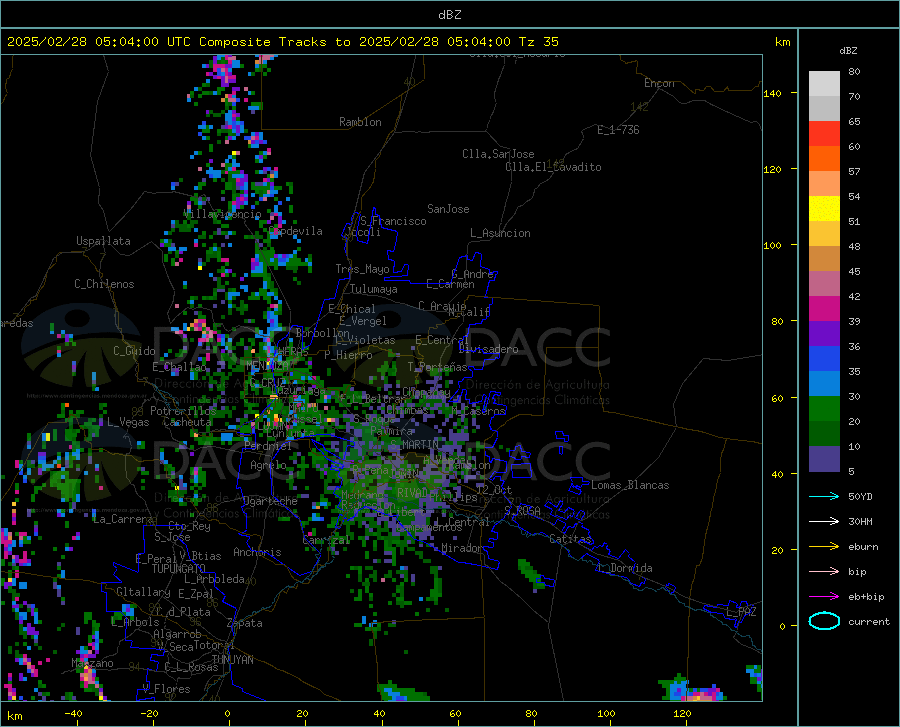Click the cyan 'current' ellipse icon

824,621
